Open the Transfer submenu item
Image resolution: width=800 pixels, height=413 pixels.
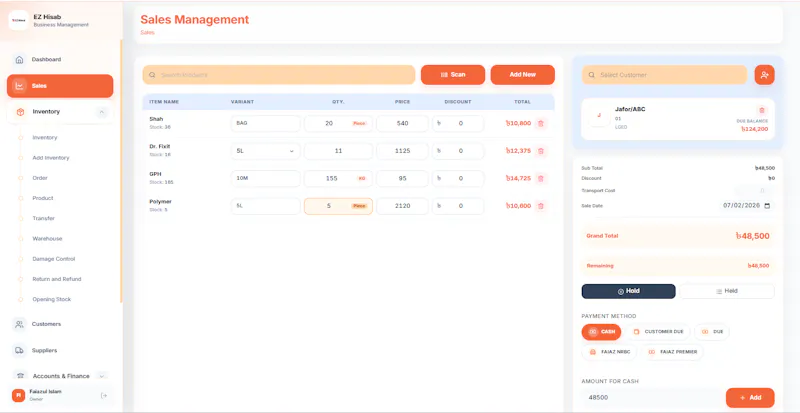43,218
